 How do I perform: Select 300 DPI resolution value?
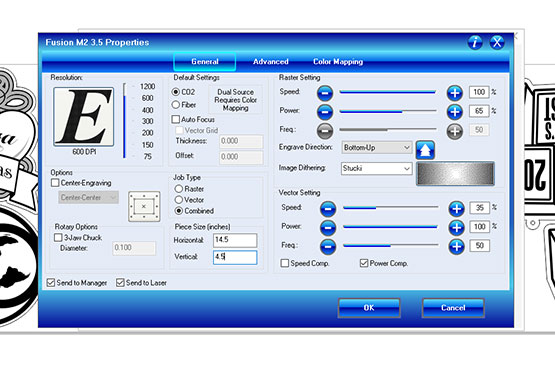pyautogui.click(x=148, y=121)
